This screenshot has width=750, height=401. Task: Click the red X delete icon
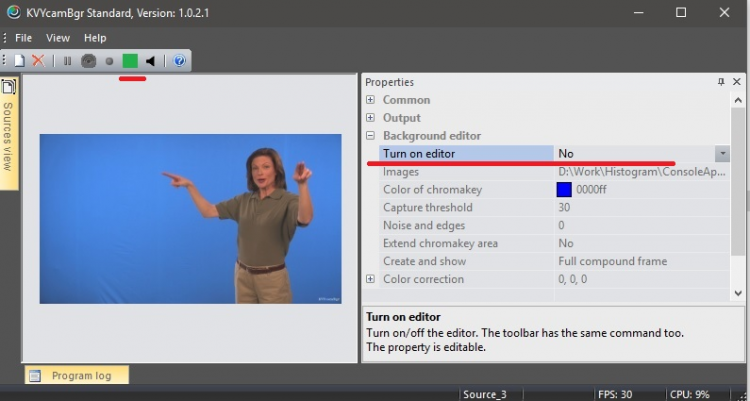[x=38, y=61]
